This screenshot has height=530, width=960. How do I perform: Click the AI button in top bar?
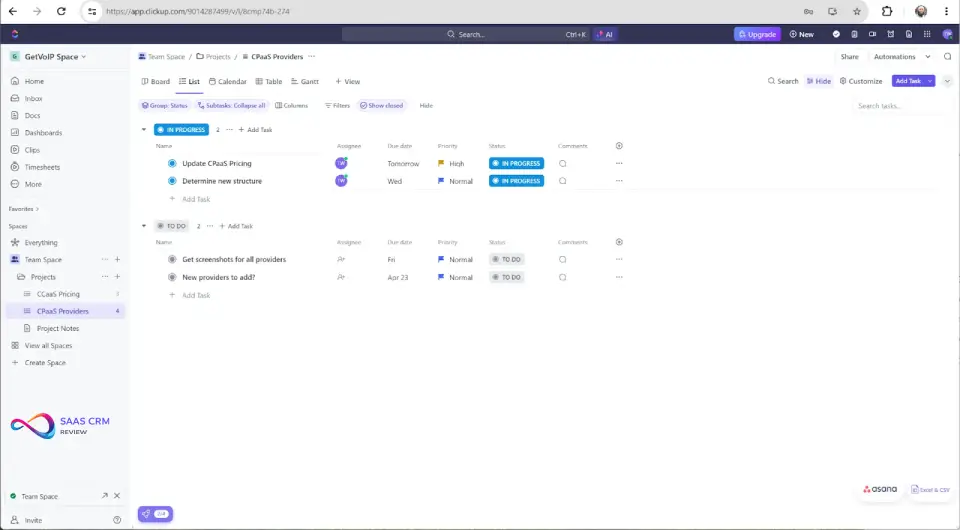point(604,34)
